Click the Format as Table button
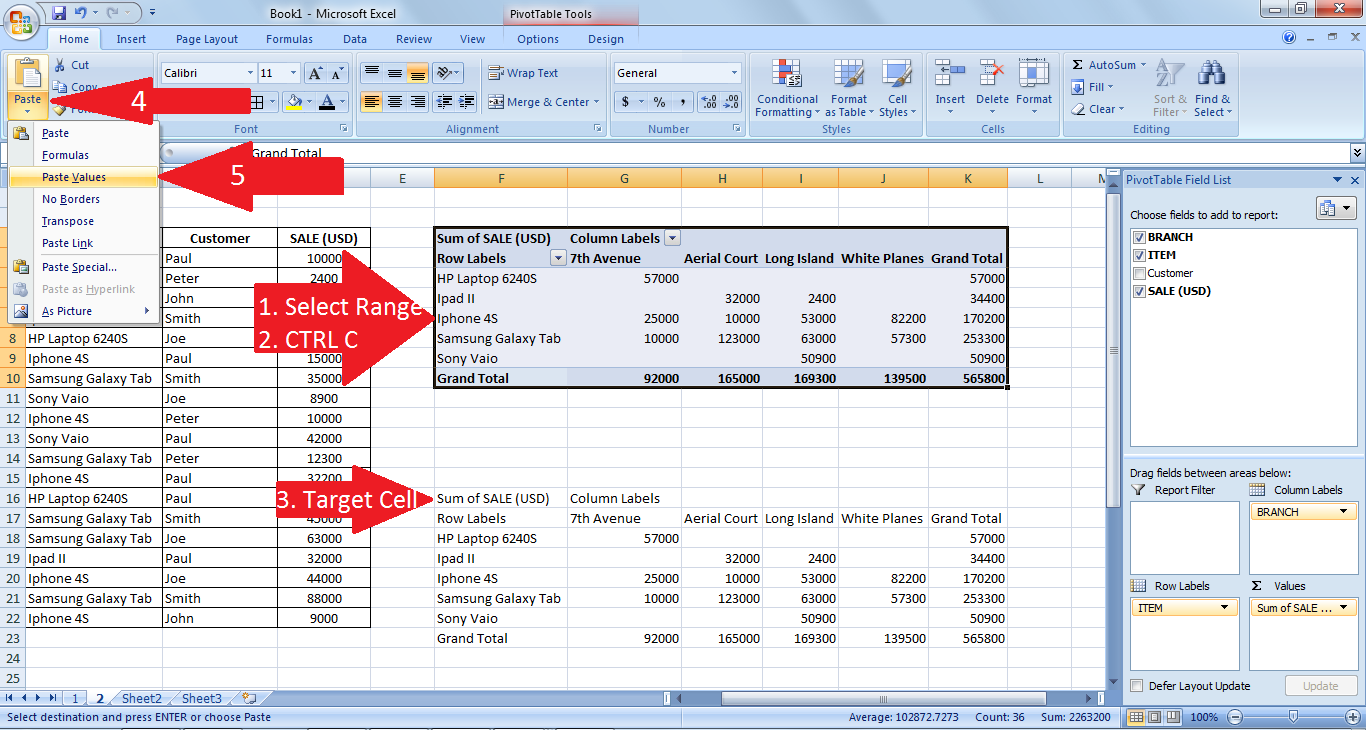Screen dimensions: 1367x730 tap(849, 88)
